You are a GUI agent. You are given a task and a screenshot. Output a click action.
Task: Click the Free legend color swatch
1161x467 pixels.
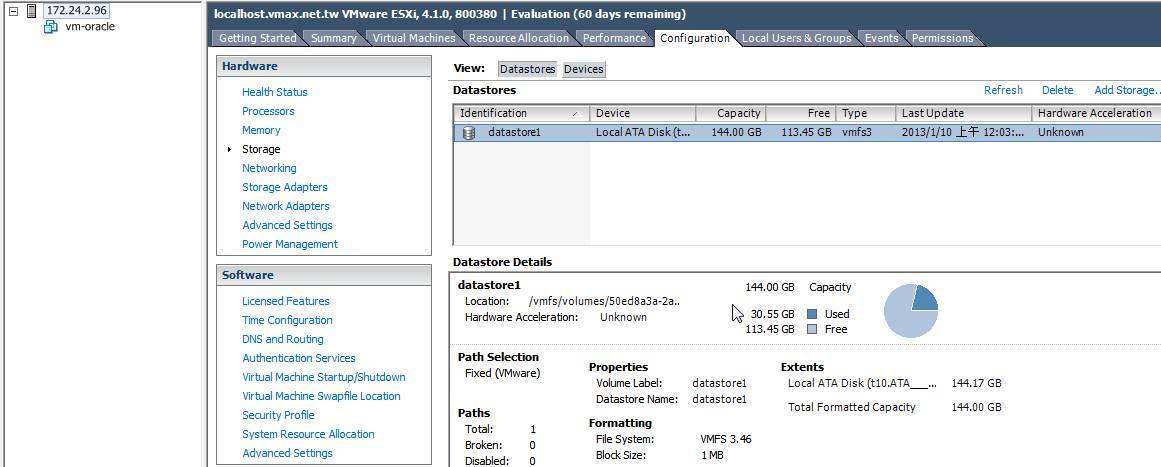tap(812, 329)
